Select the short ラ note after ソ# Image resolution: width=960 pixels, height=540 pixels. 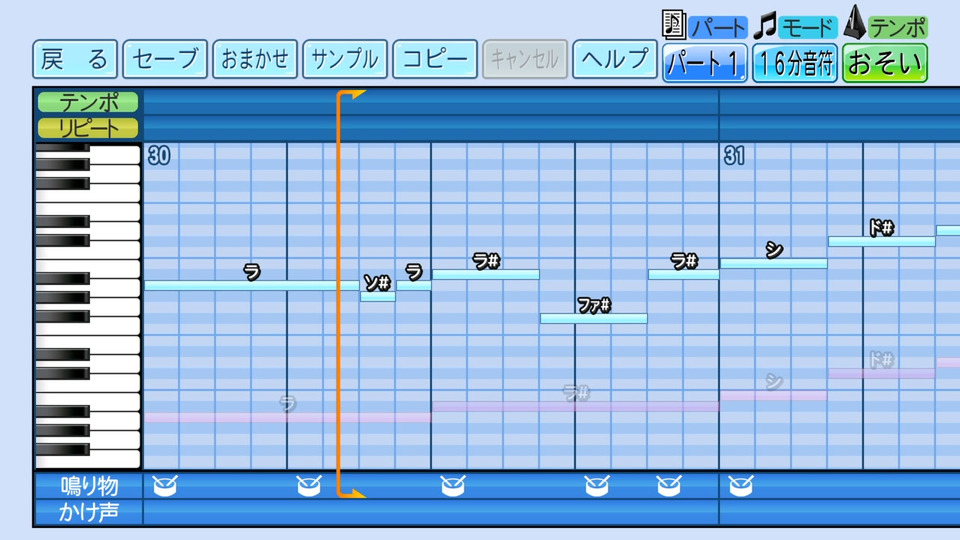point(414,285)
